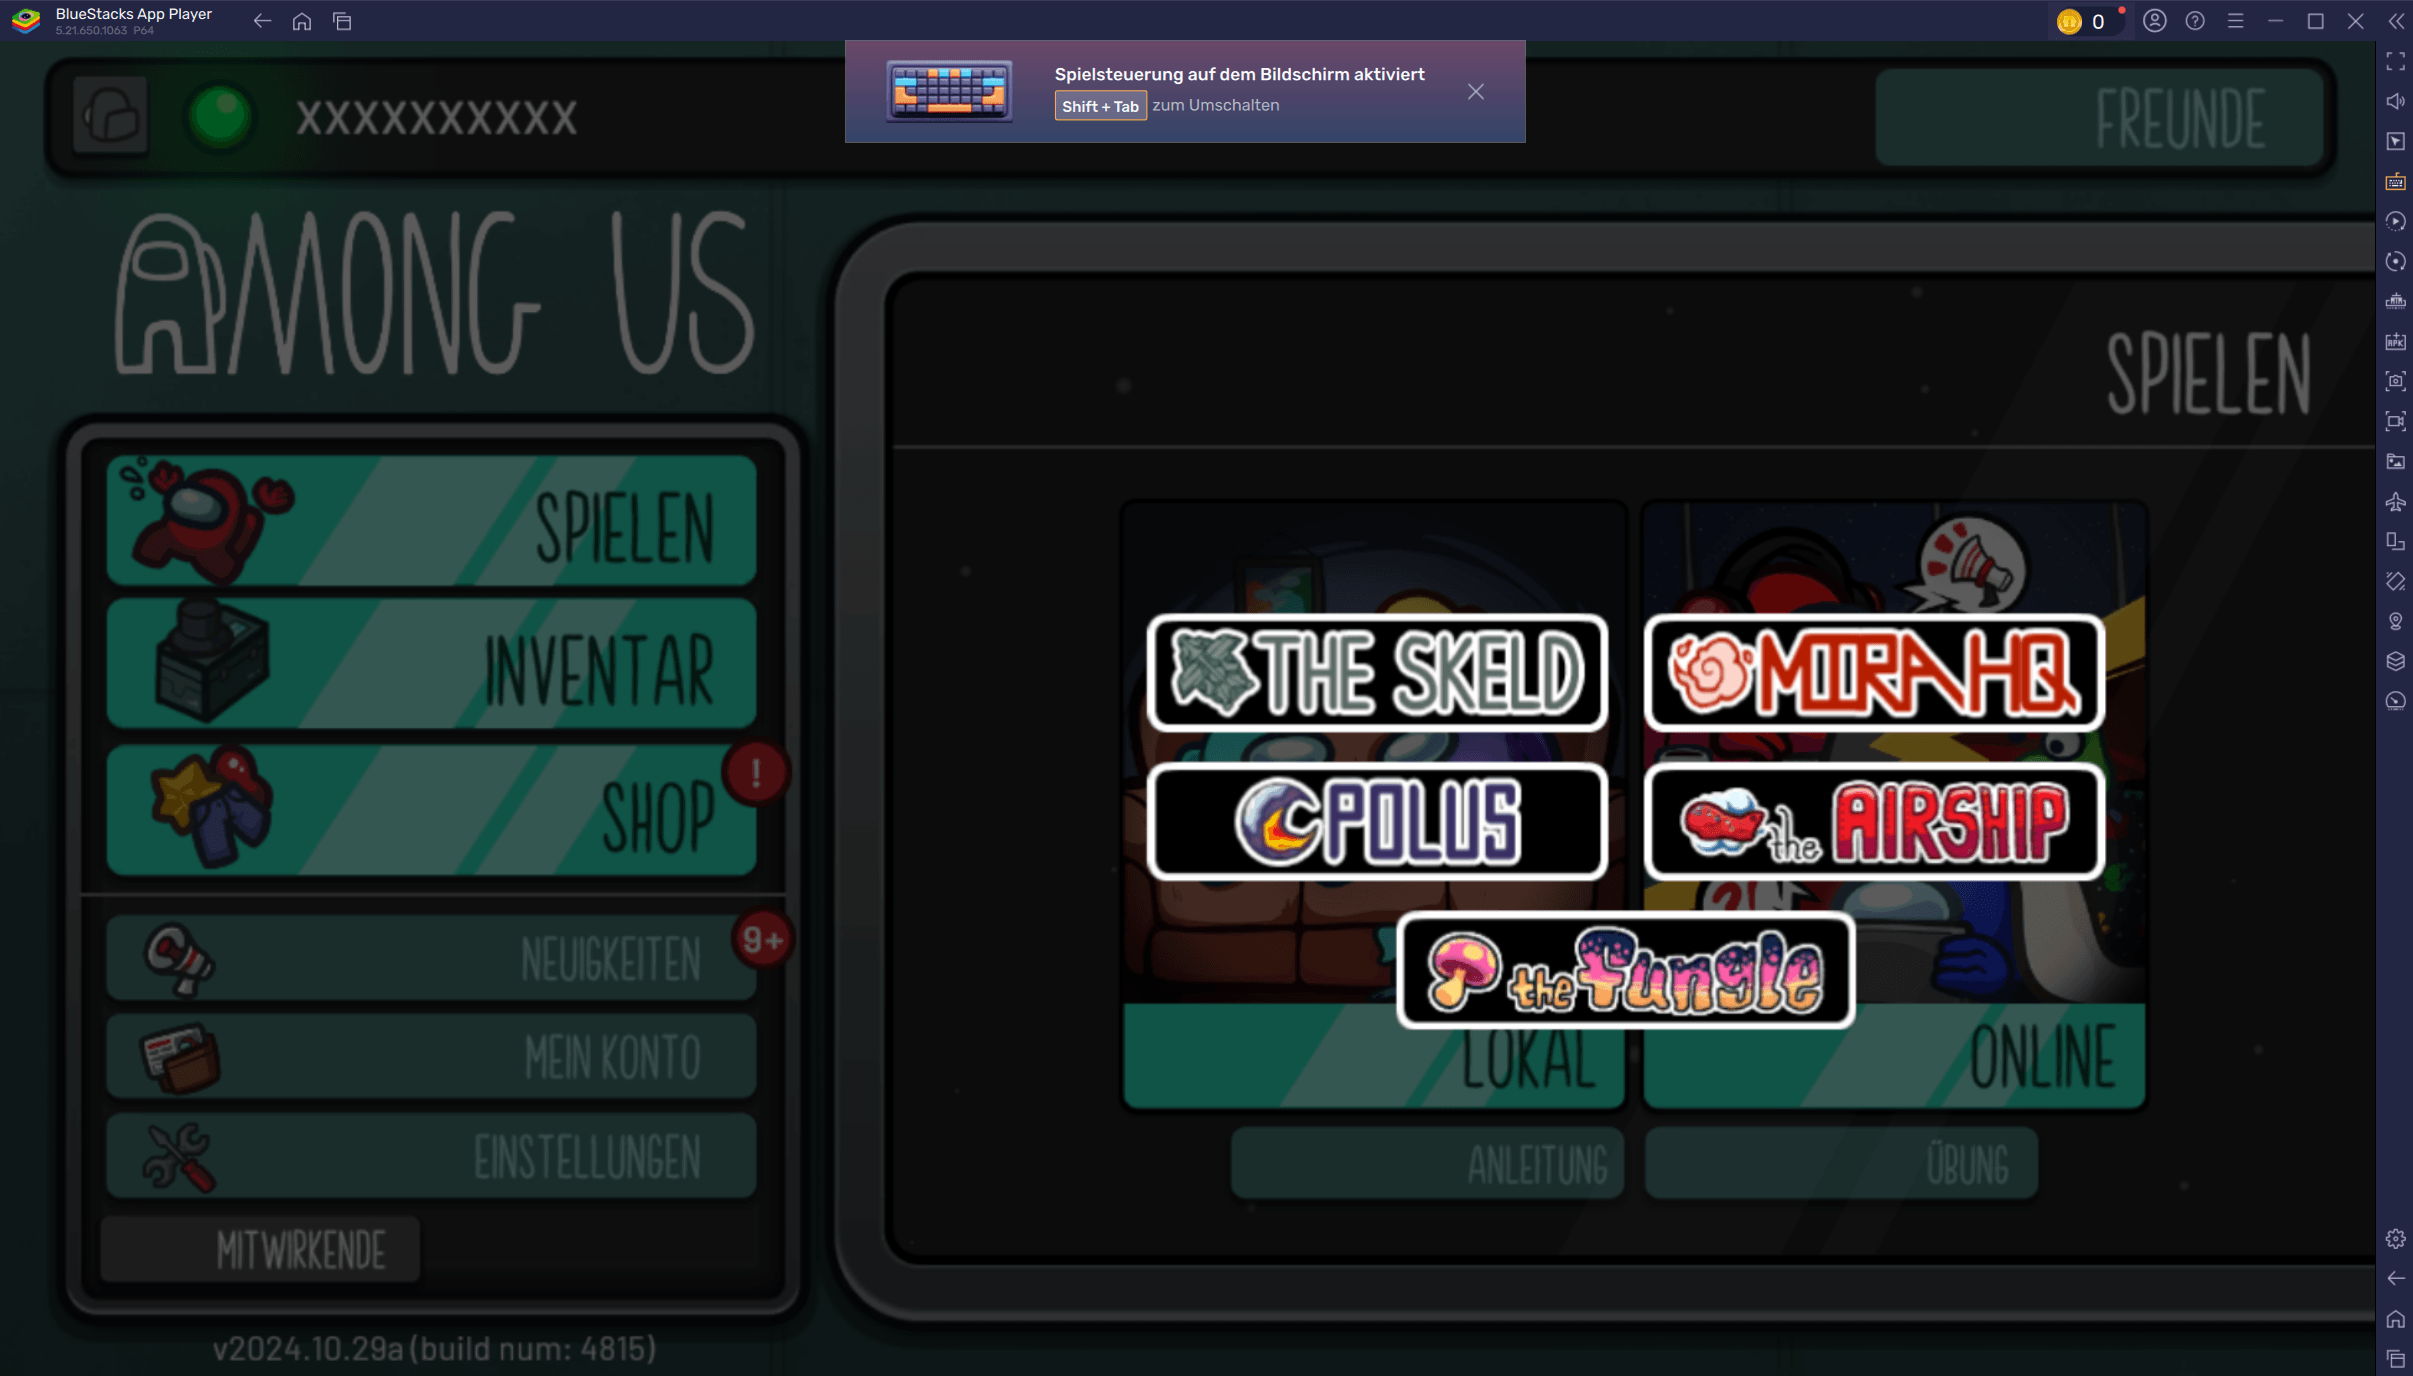Click the MITWIRKENDE button
Image resolution: width=2413 pixels, height=1376 pixels.
click(260, 1250)
